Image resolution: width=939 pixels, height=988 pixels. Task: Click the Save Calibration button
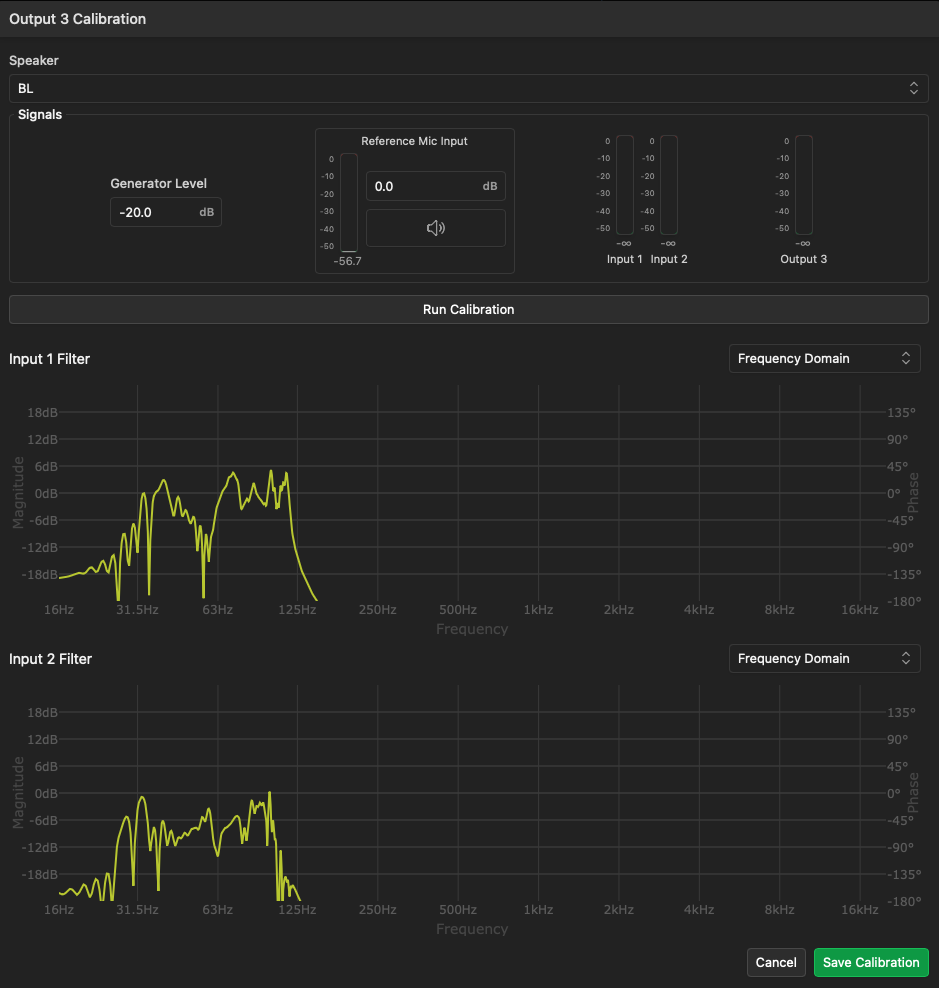(870, 962)
